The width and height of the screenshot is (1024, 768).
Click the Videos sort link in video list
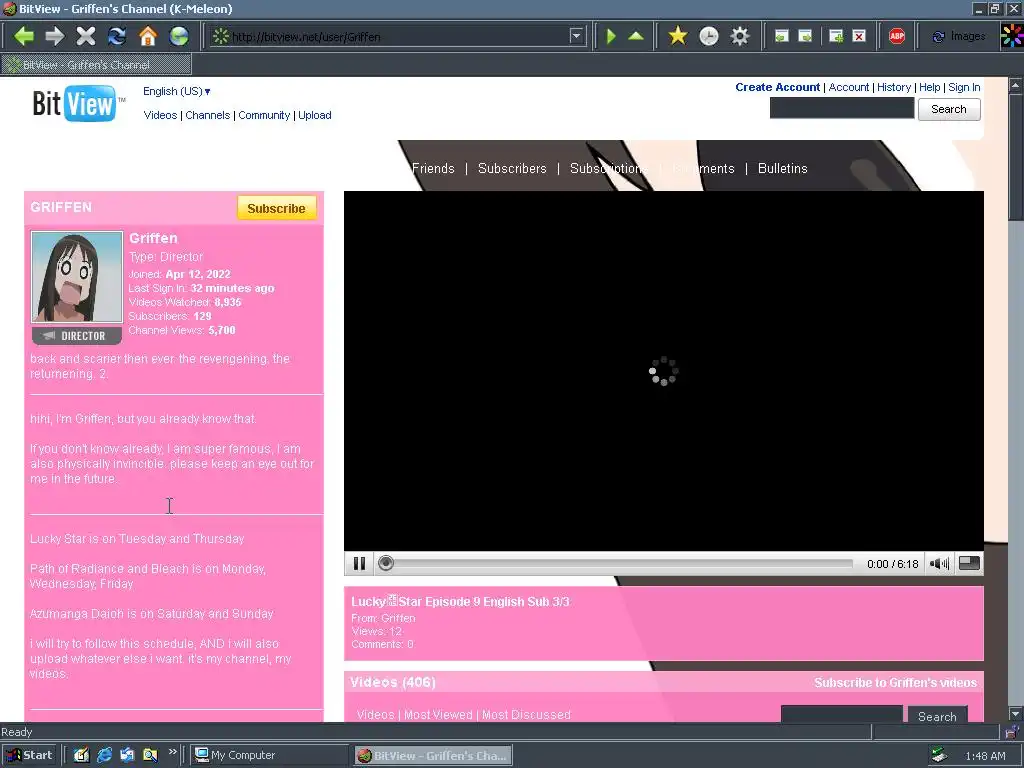[x=376, y=714]
